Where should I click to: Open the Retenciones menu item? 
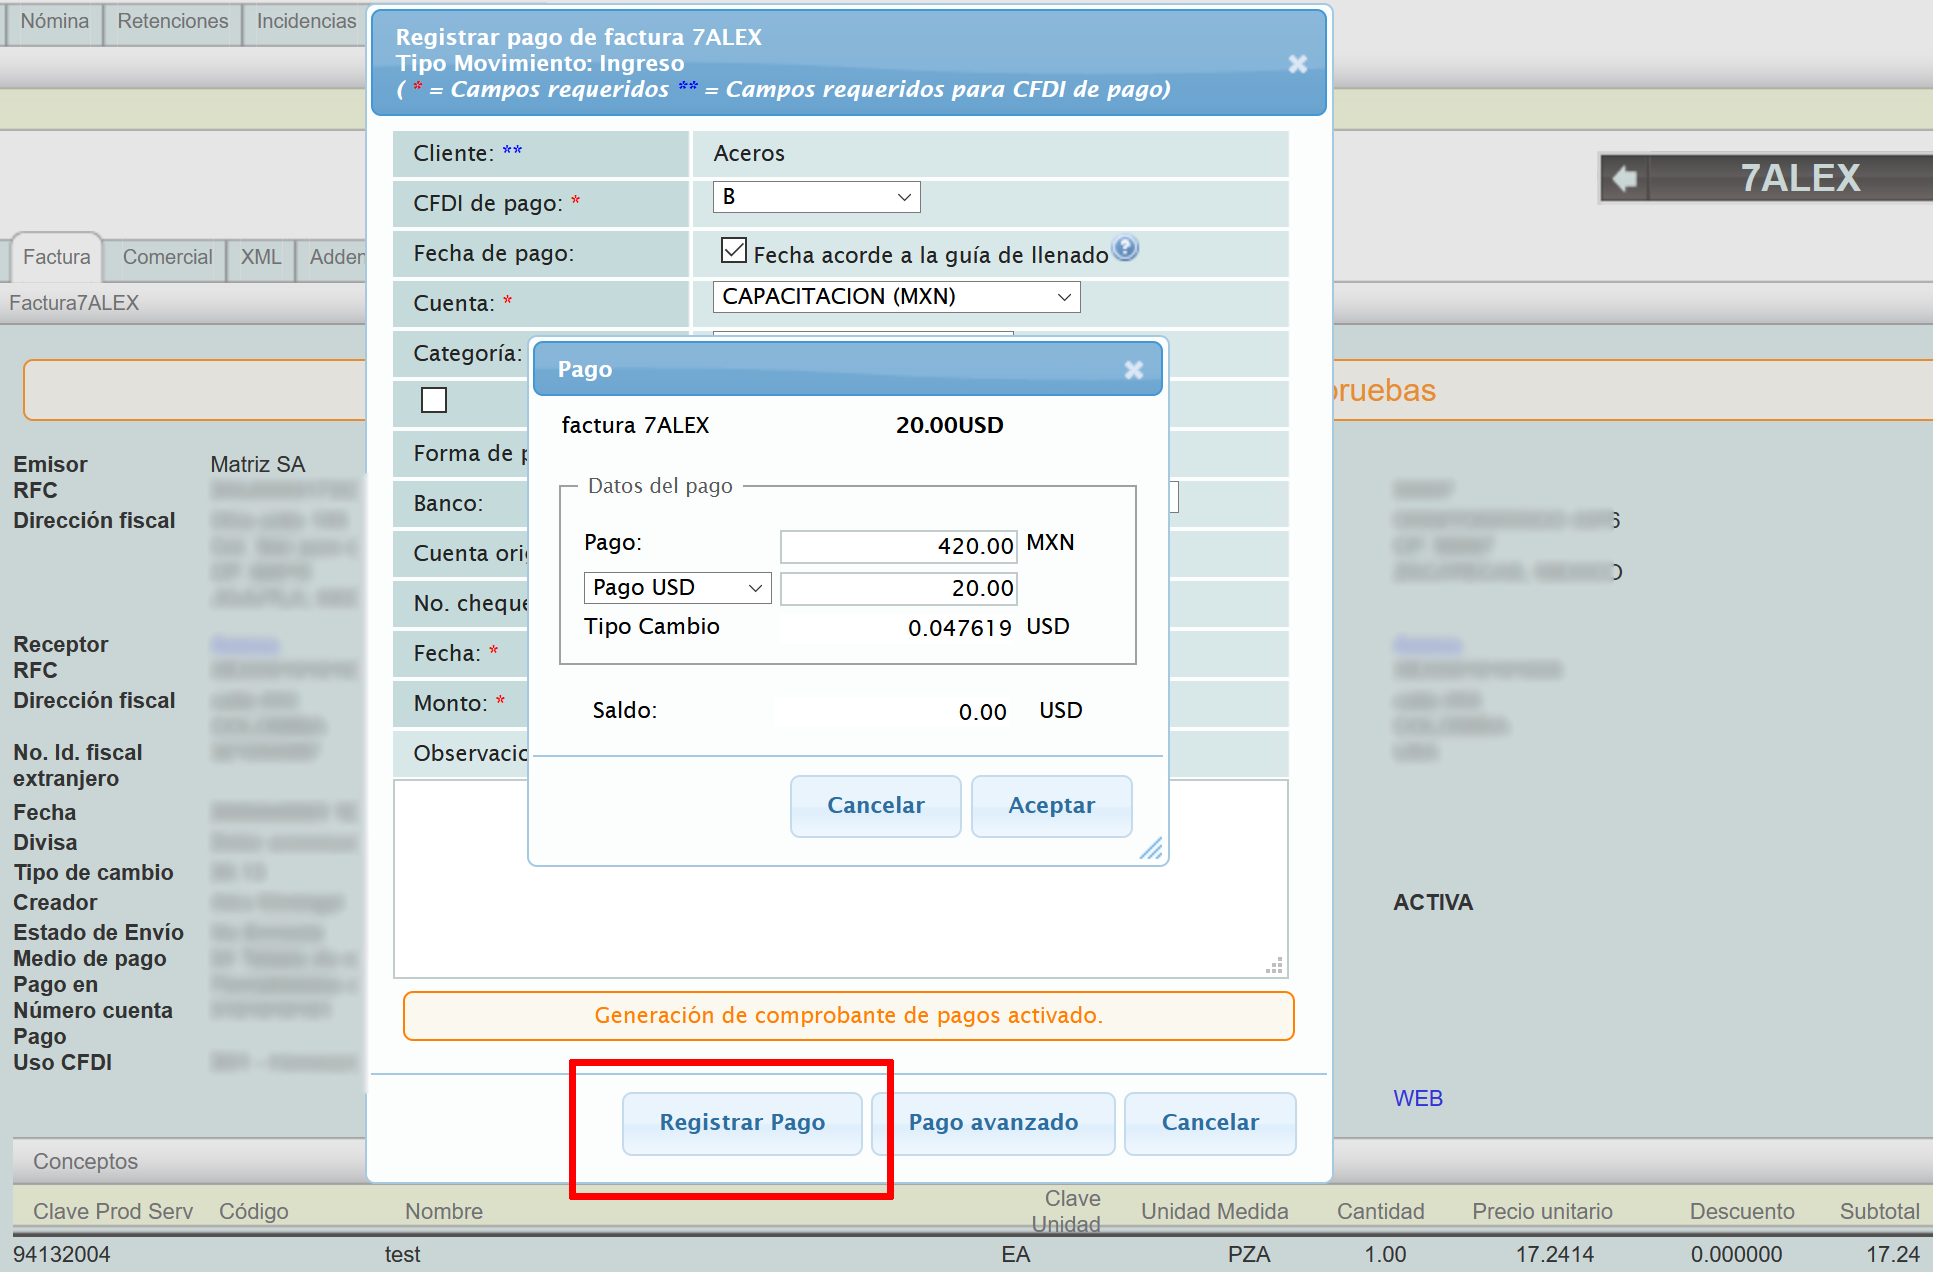pos(172,21)
